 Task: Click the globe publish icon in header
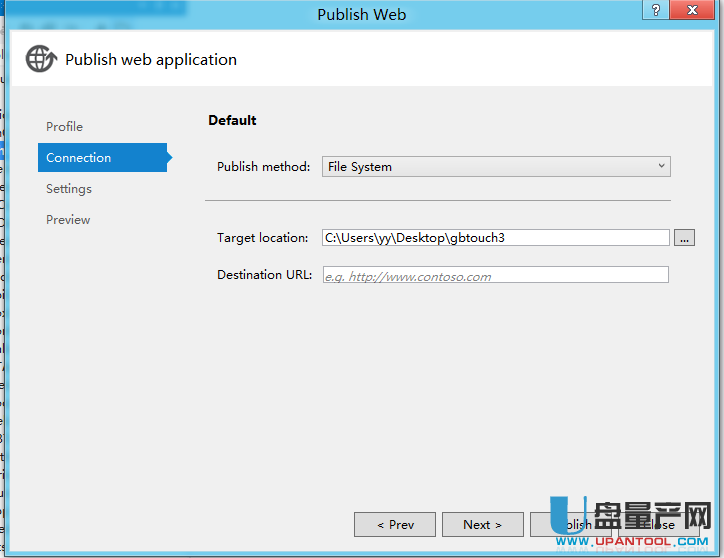click(x=41, y=59)
